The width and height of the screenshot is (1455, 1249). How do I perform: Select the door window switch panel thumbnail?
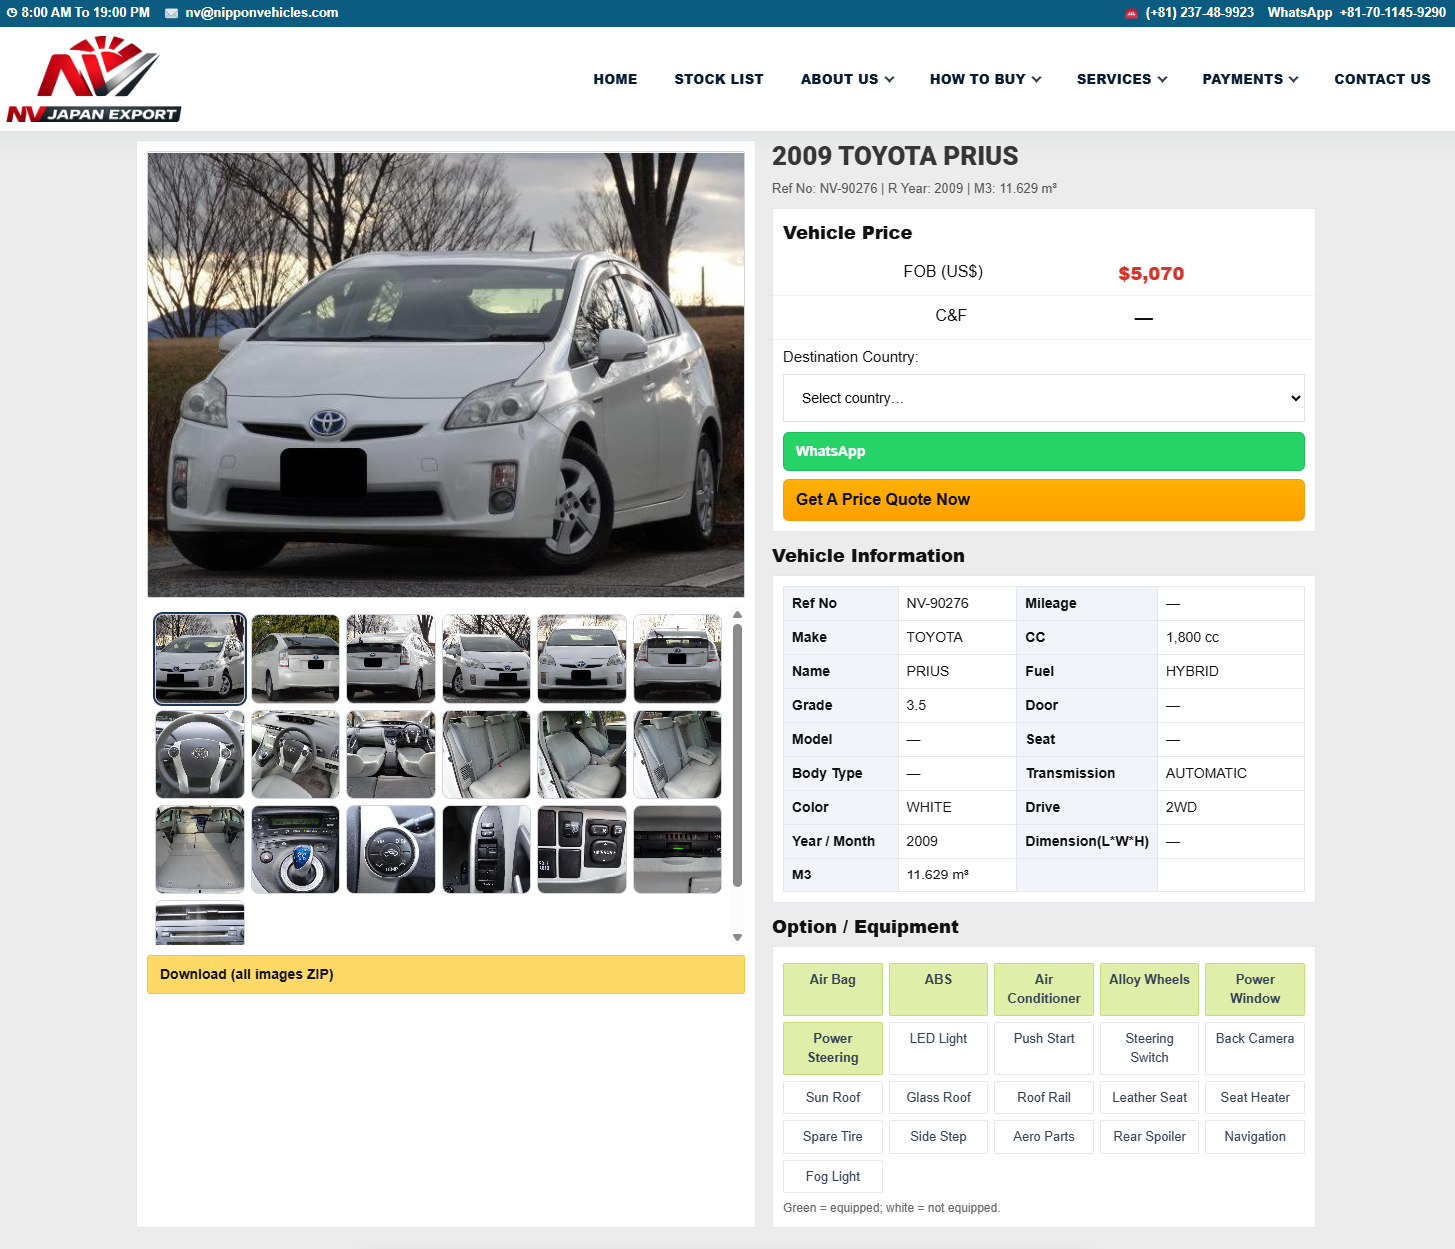(486, 850)
